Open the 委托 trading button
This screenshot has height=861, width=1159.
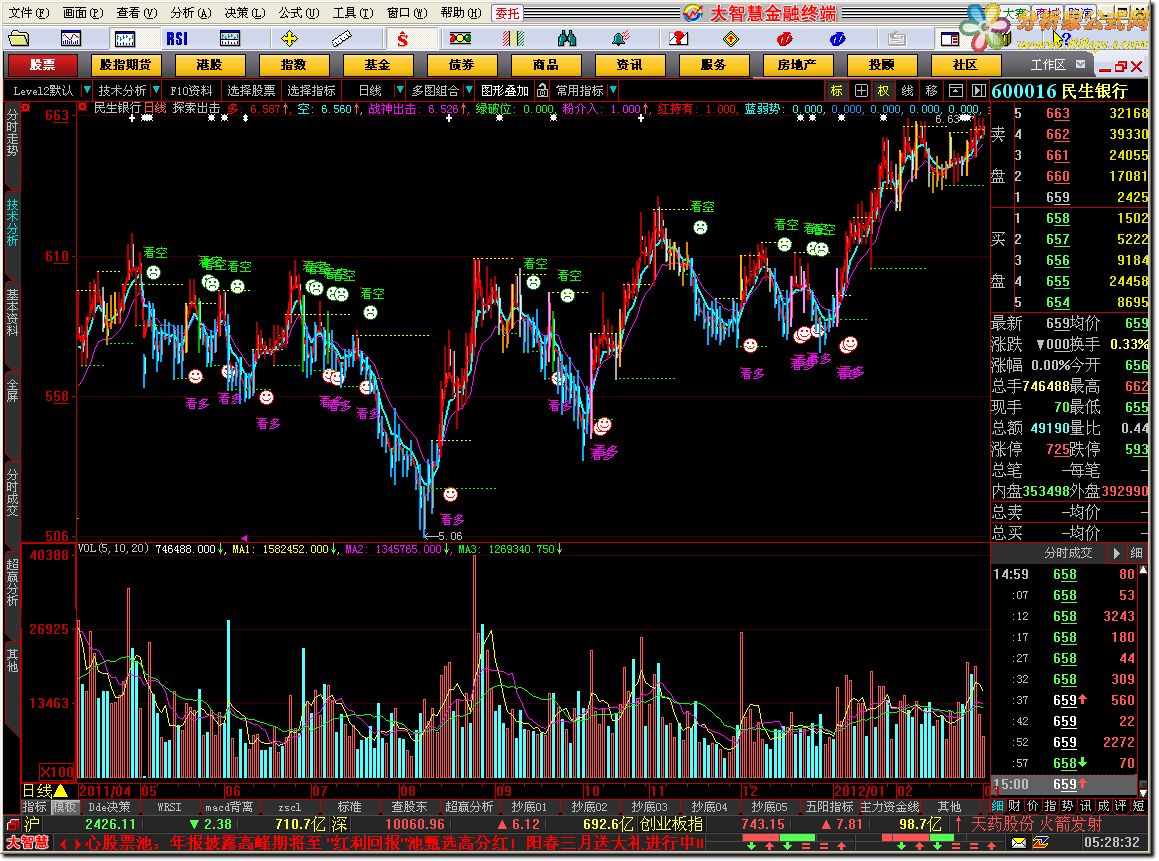[508, 13]
